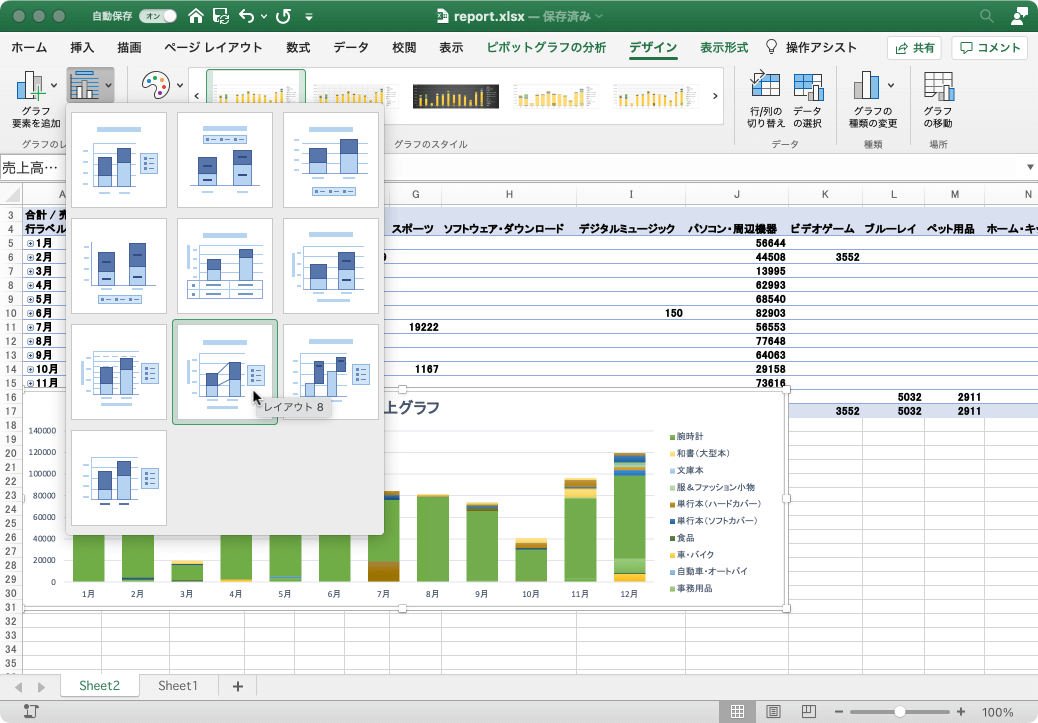Screen dimensions: 1038x723
Task: Select the Layout 10 thumbnail
Action: [119, 477]
